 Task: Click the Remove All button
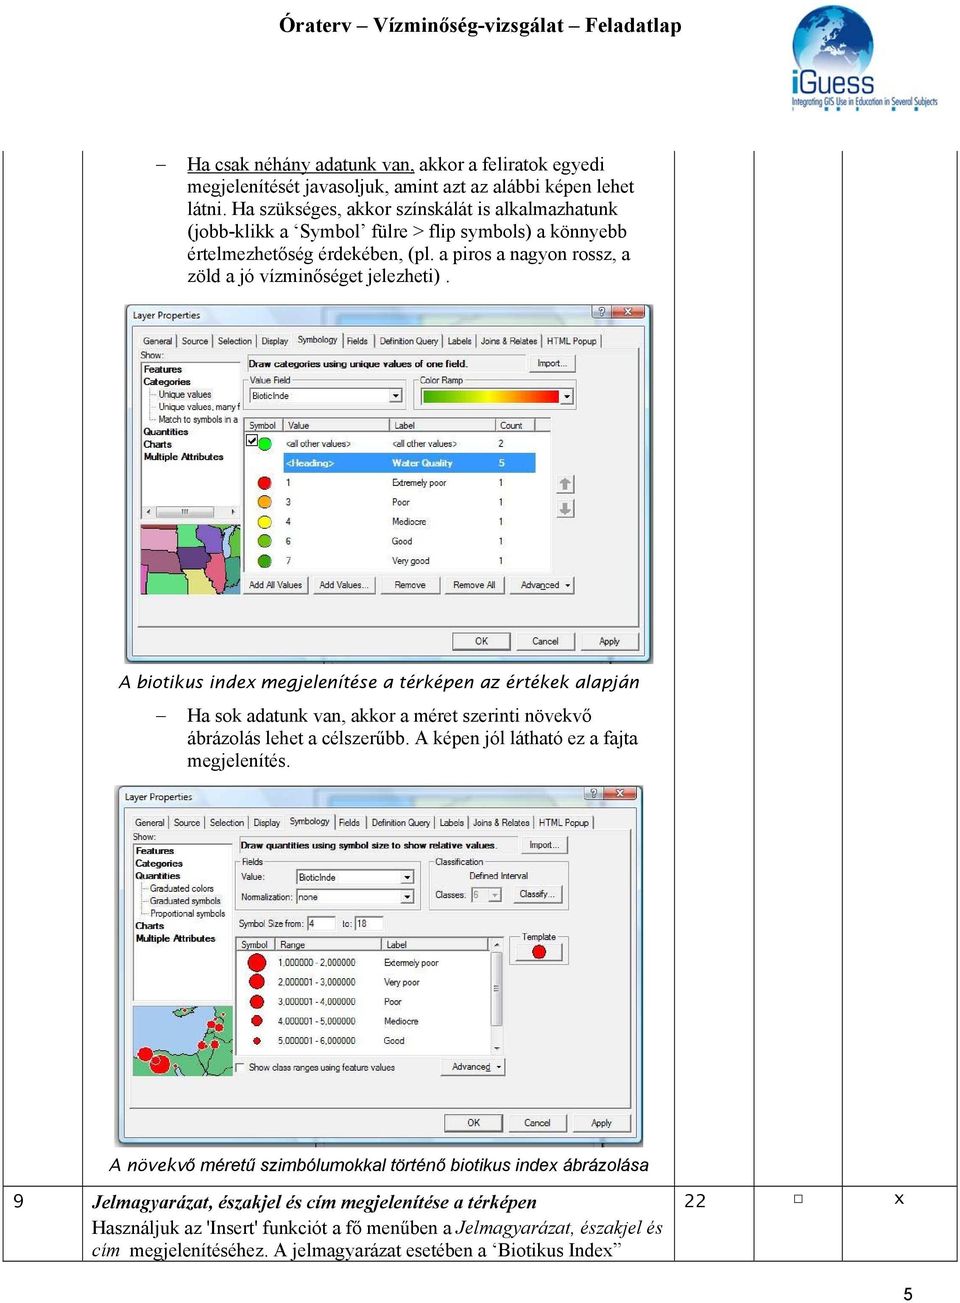(474, 585)
